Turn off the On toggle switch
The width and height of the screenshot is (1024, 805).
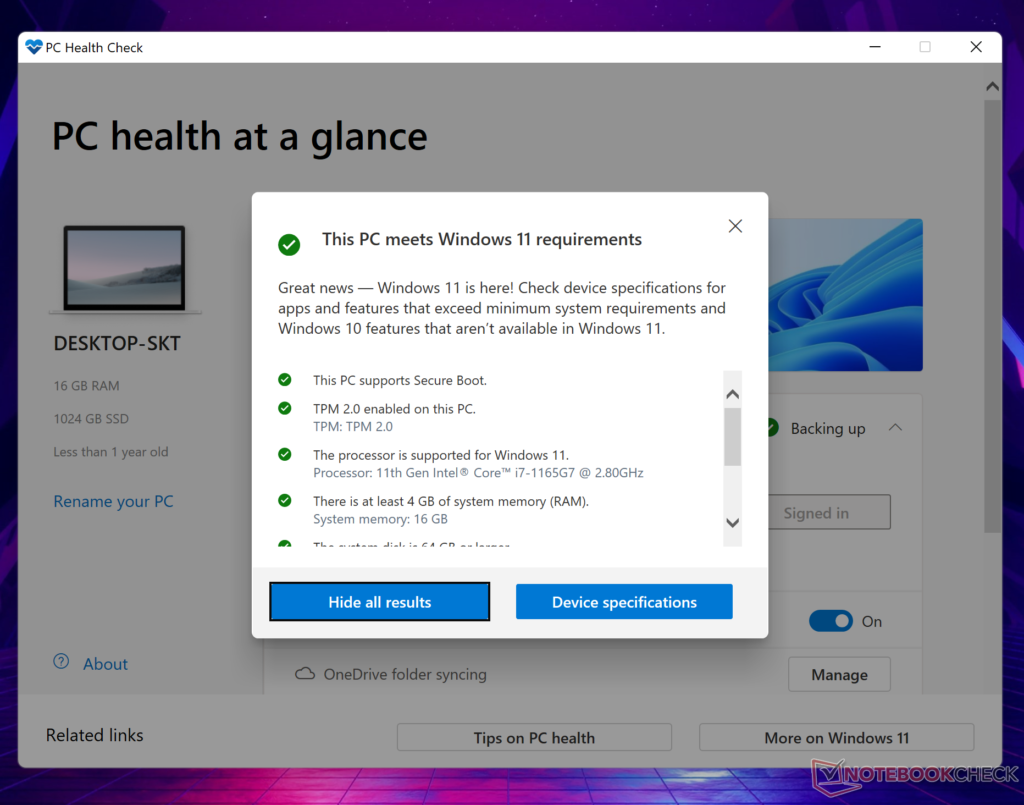[x=830, y=620]
